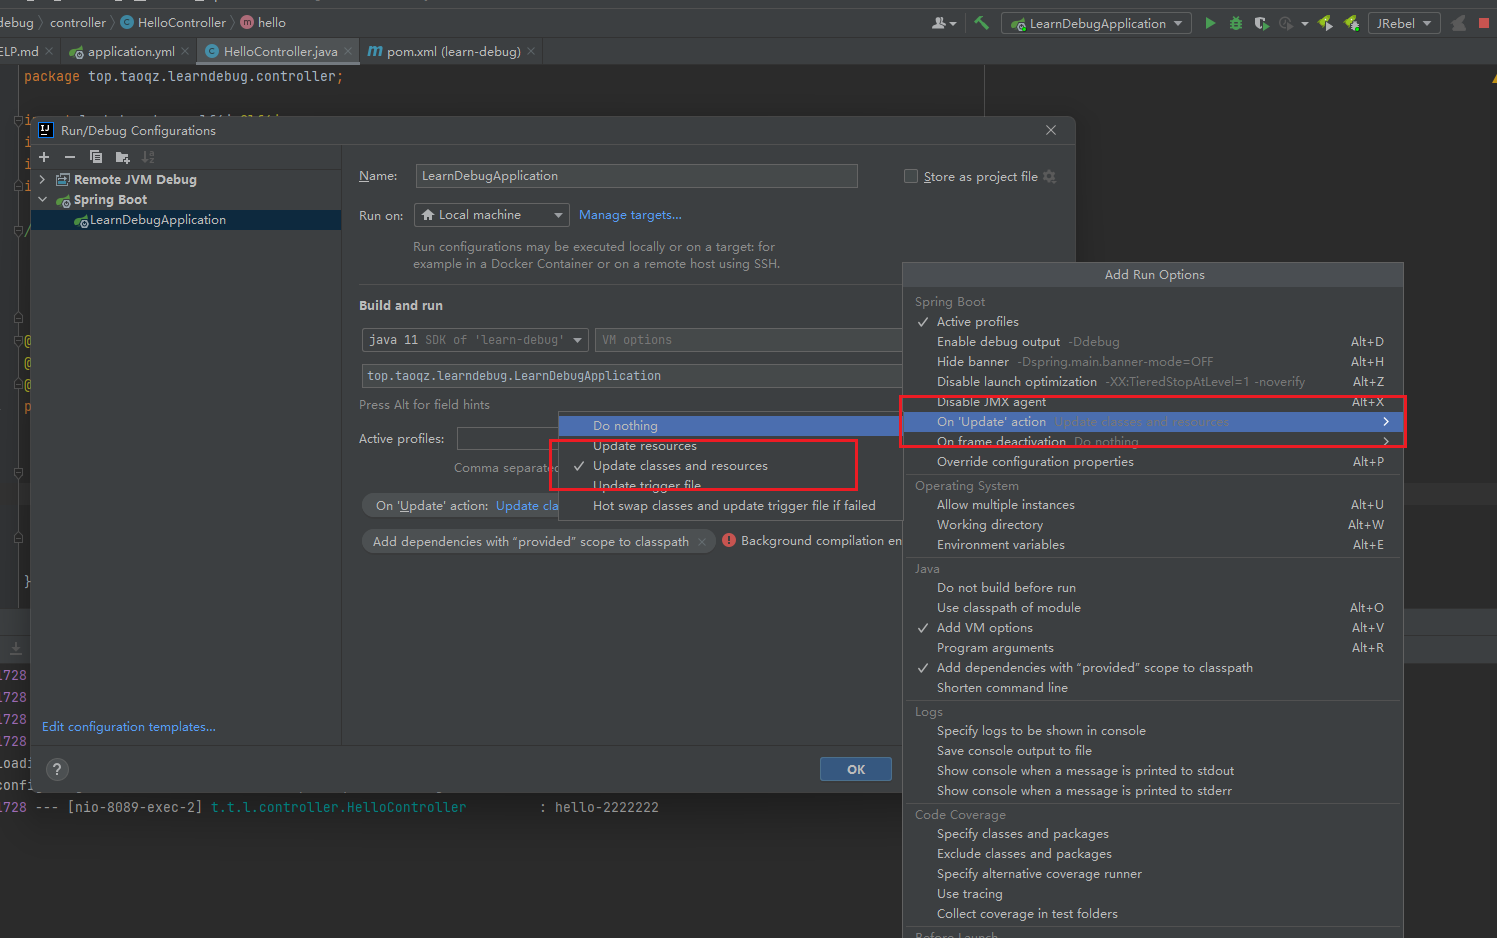The width and height of the screenshot is (1497, 938).
Task: Click the 'Update cla' link after On 'Update' action
Action: [527, 506]
